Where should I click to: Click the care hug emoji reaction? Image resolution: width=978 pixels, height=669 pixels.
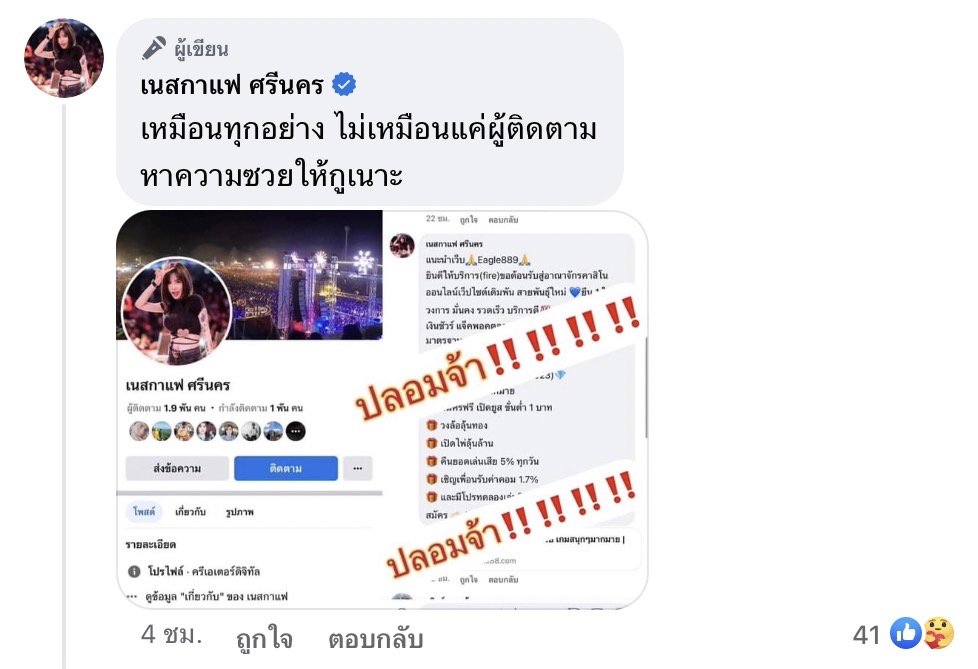pos(938,633)
